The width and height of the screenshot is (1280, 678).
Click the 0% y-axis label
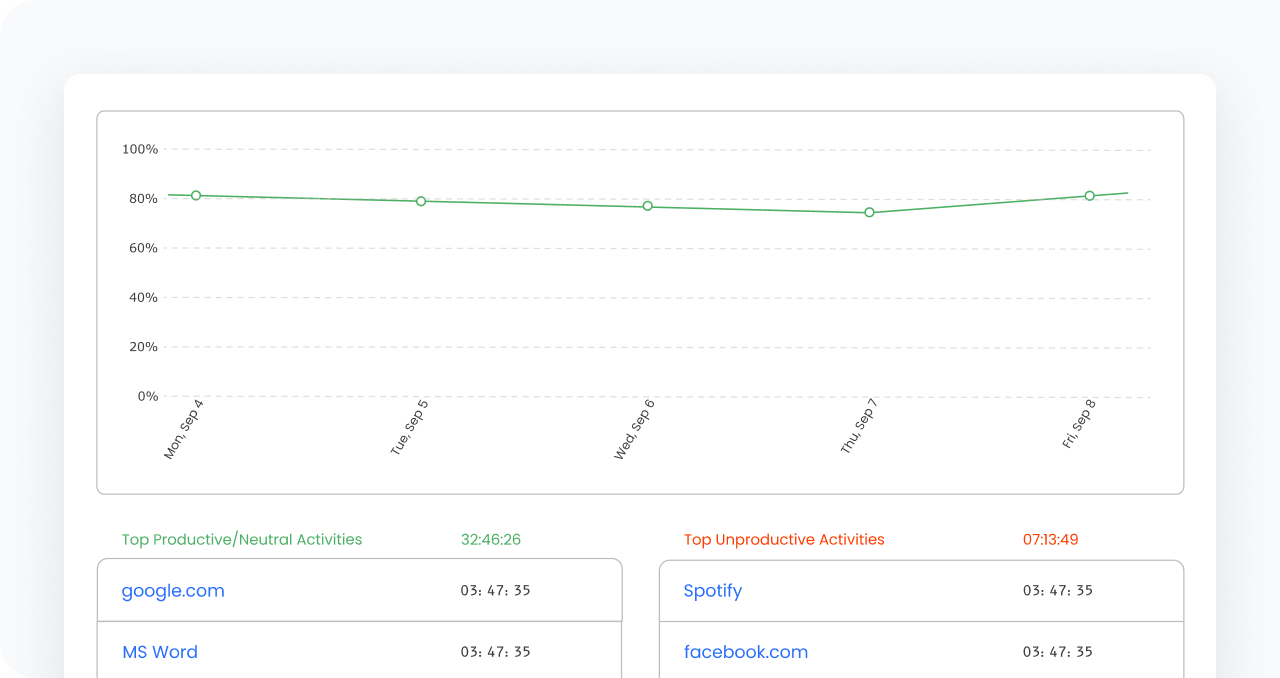click(148, 397)
